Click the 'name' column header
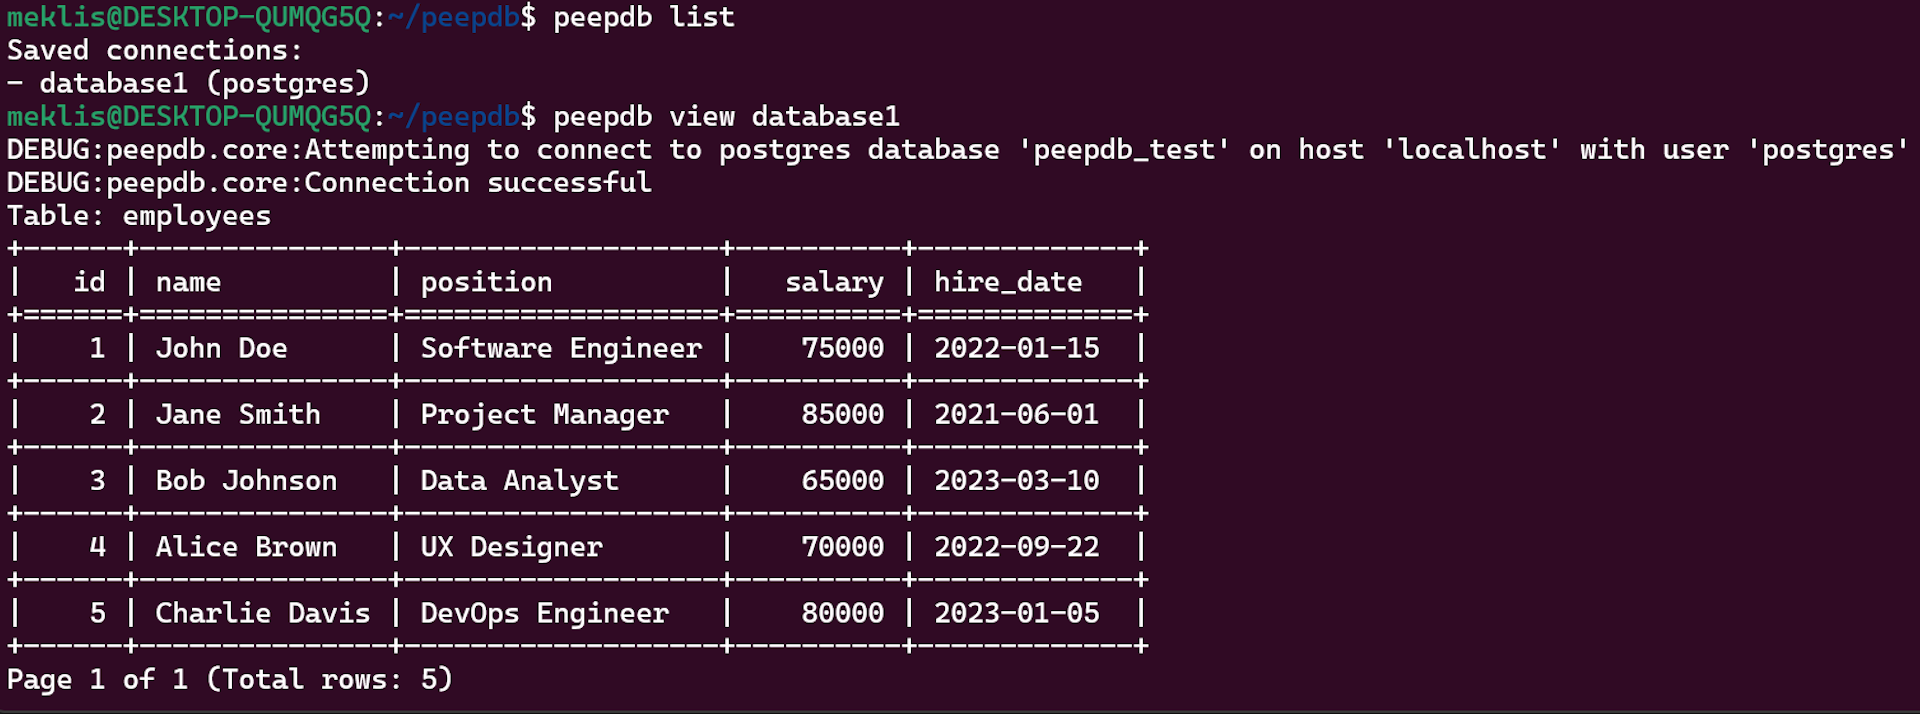The height and width of the screenshot is (714, 1920). 188,282
